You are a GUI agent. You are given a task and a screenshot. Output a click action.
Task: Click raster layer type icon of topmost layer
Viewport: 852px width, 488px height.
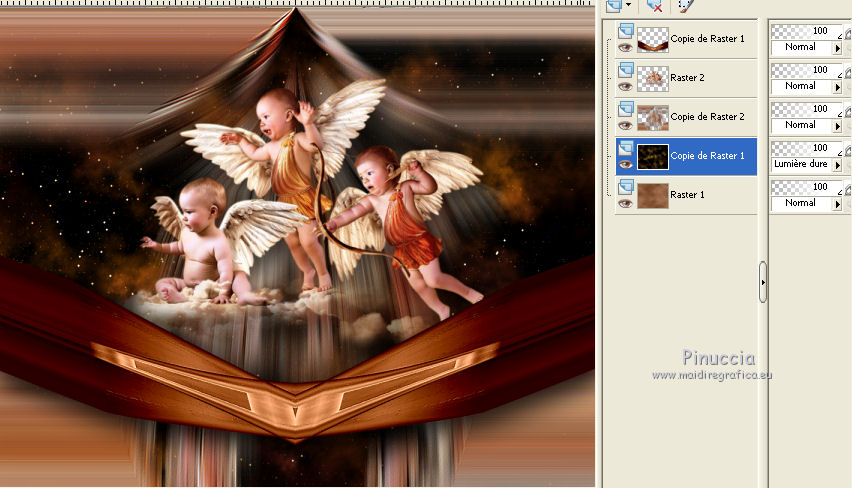click(x=626, y=30)
